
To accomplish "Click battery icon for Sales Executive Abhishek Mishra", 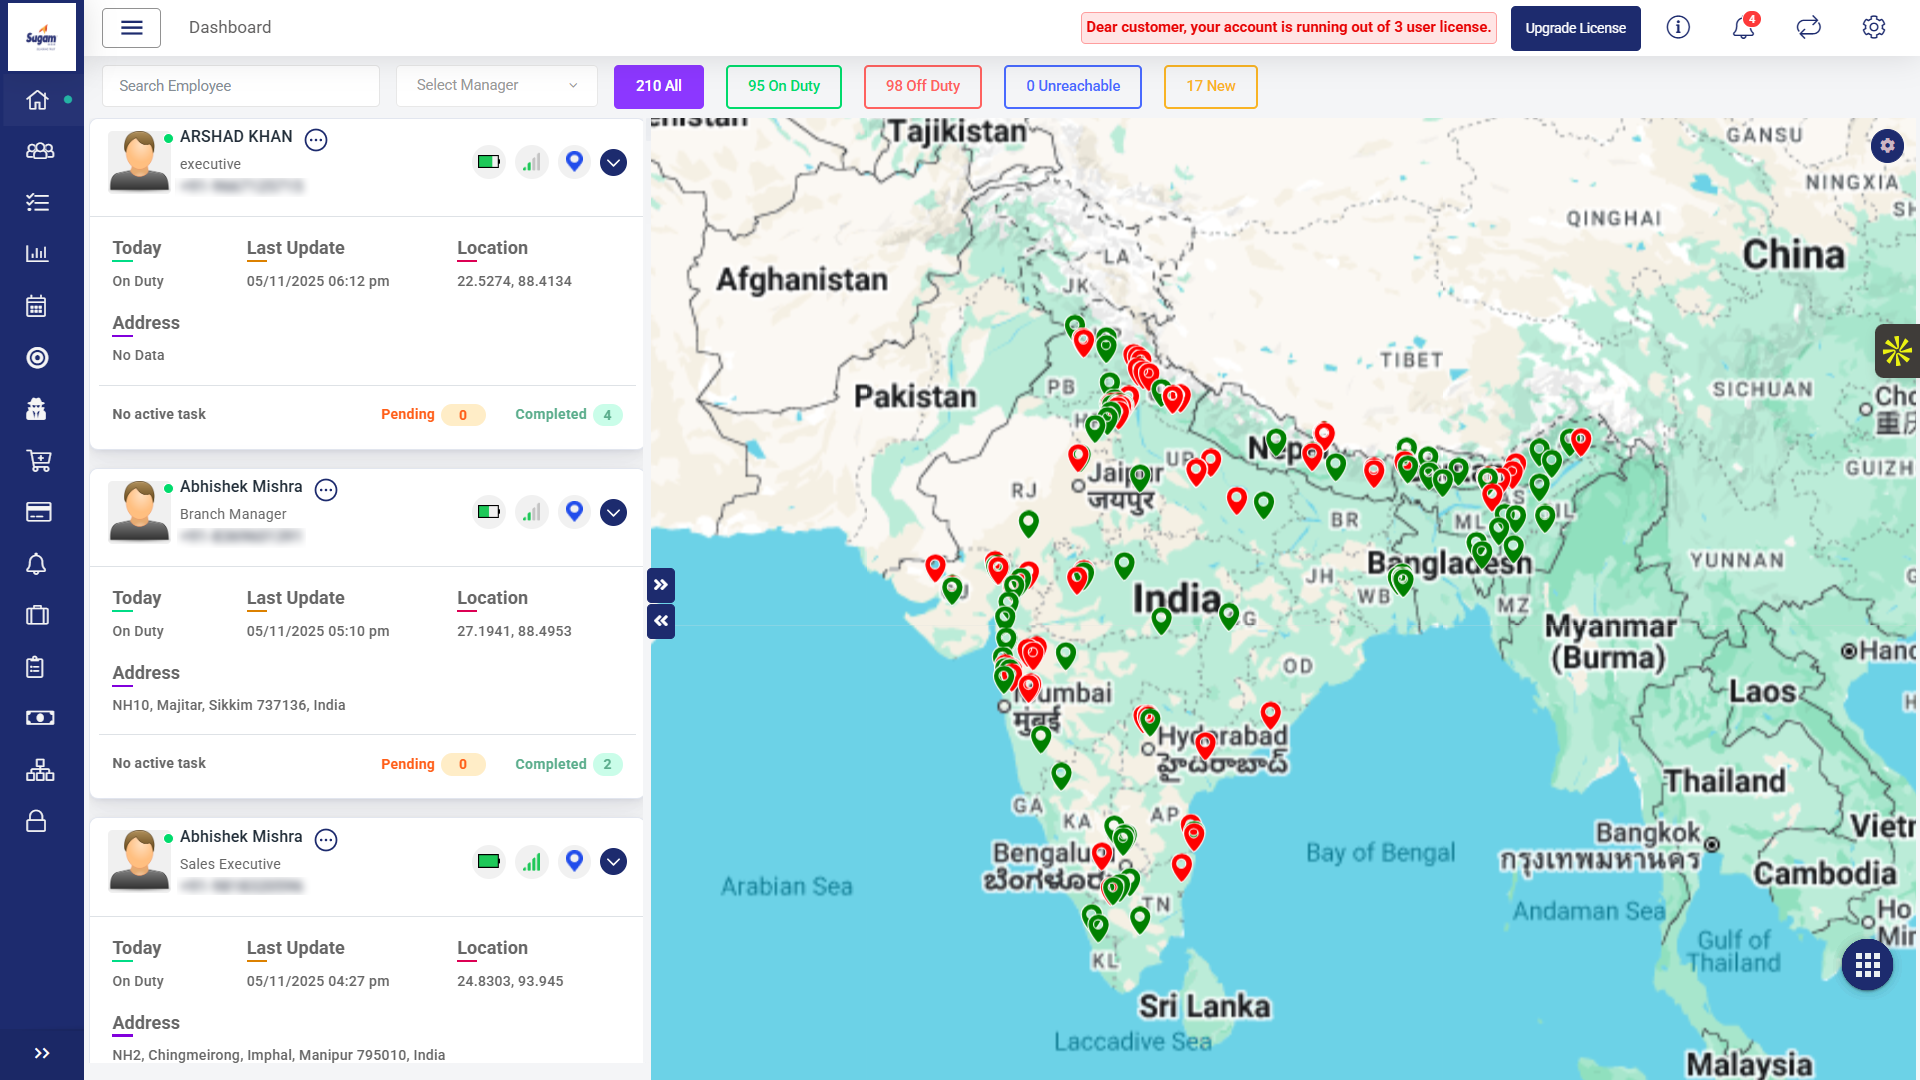I will coord(489,862).
